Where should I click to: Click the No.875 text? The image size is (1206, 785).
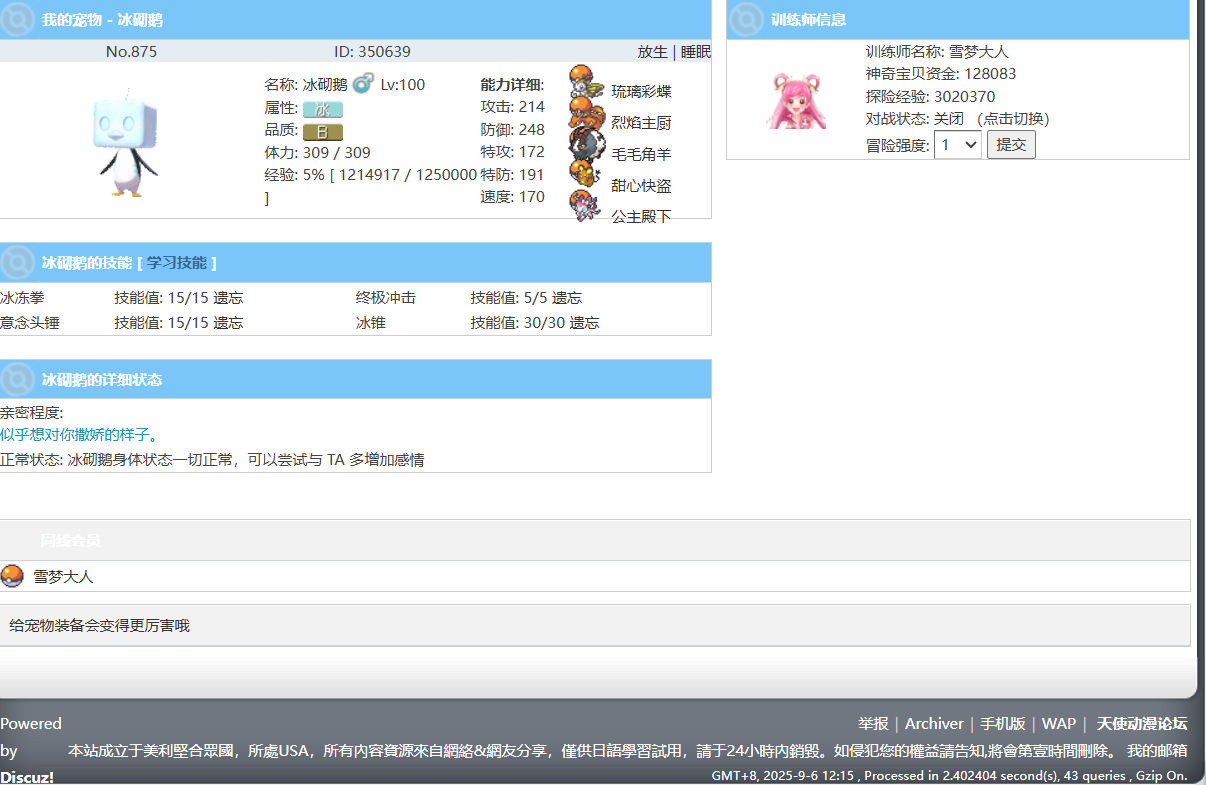coord(131,52)
